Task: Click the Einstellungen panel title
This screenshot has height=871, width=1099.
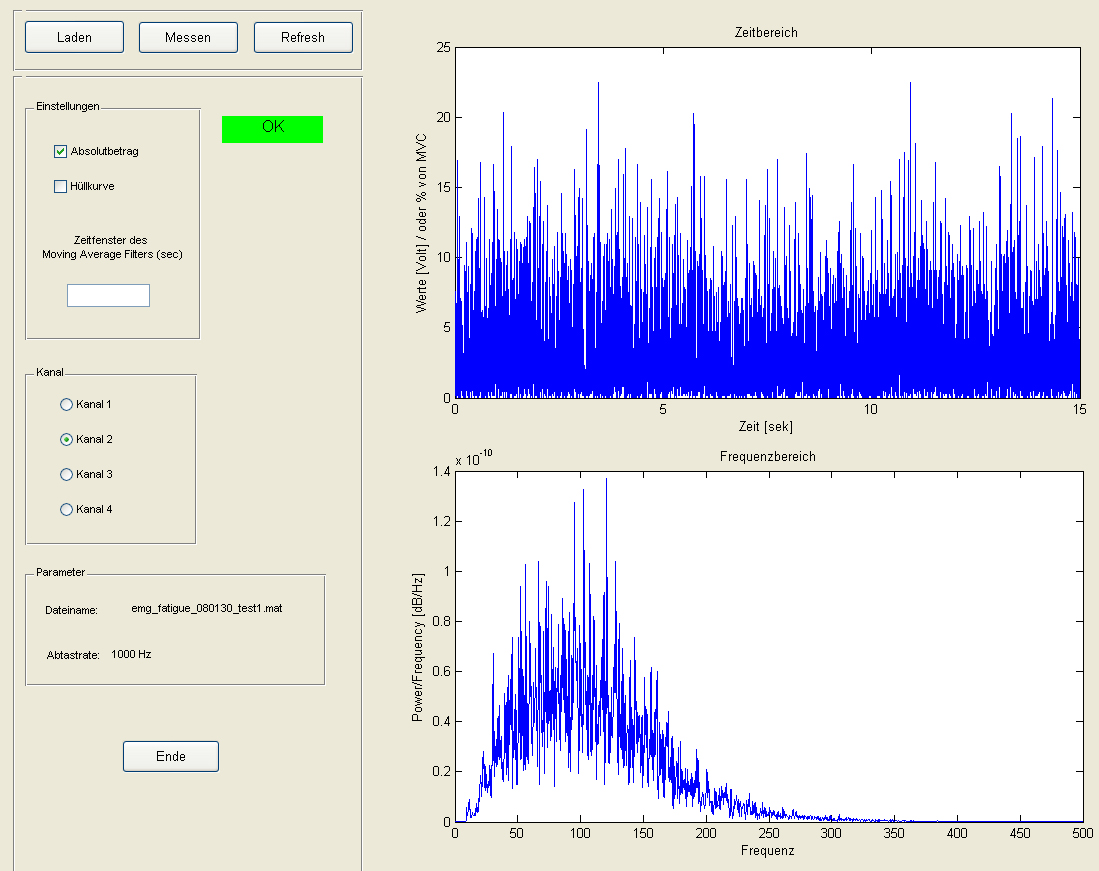Action: coord(68,107)
